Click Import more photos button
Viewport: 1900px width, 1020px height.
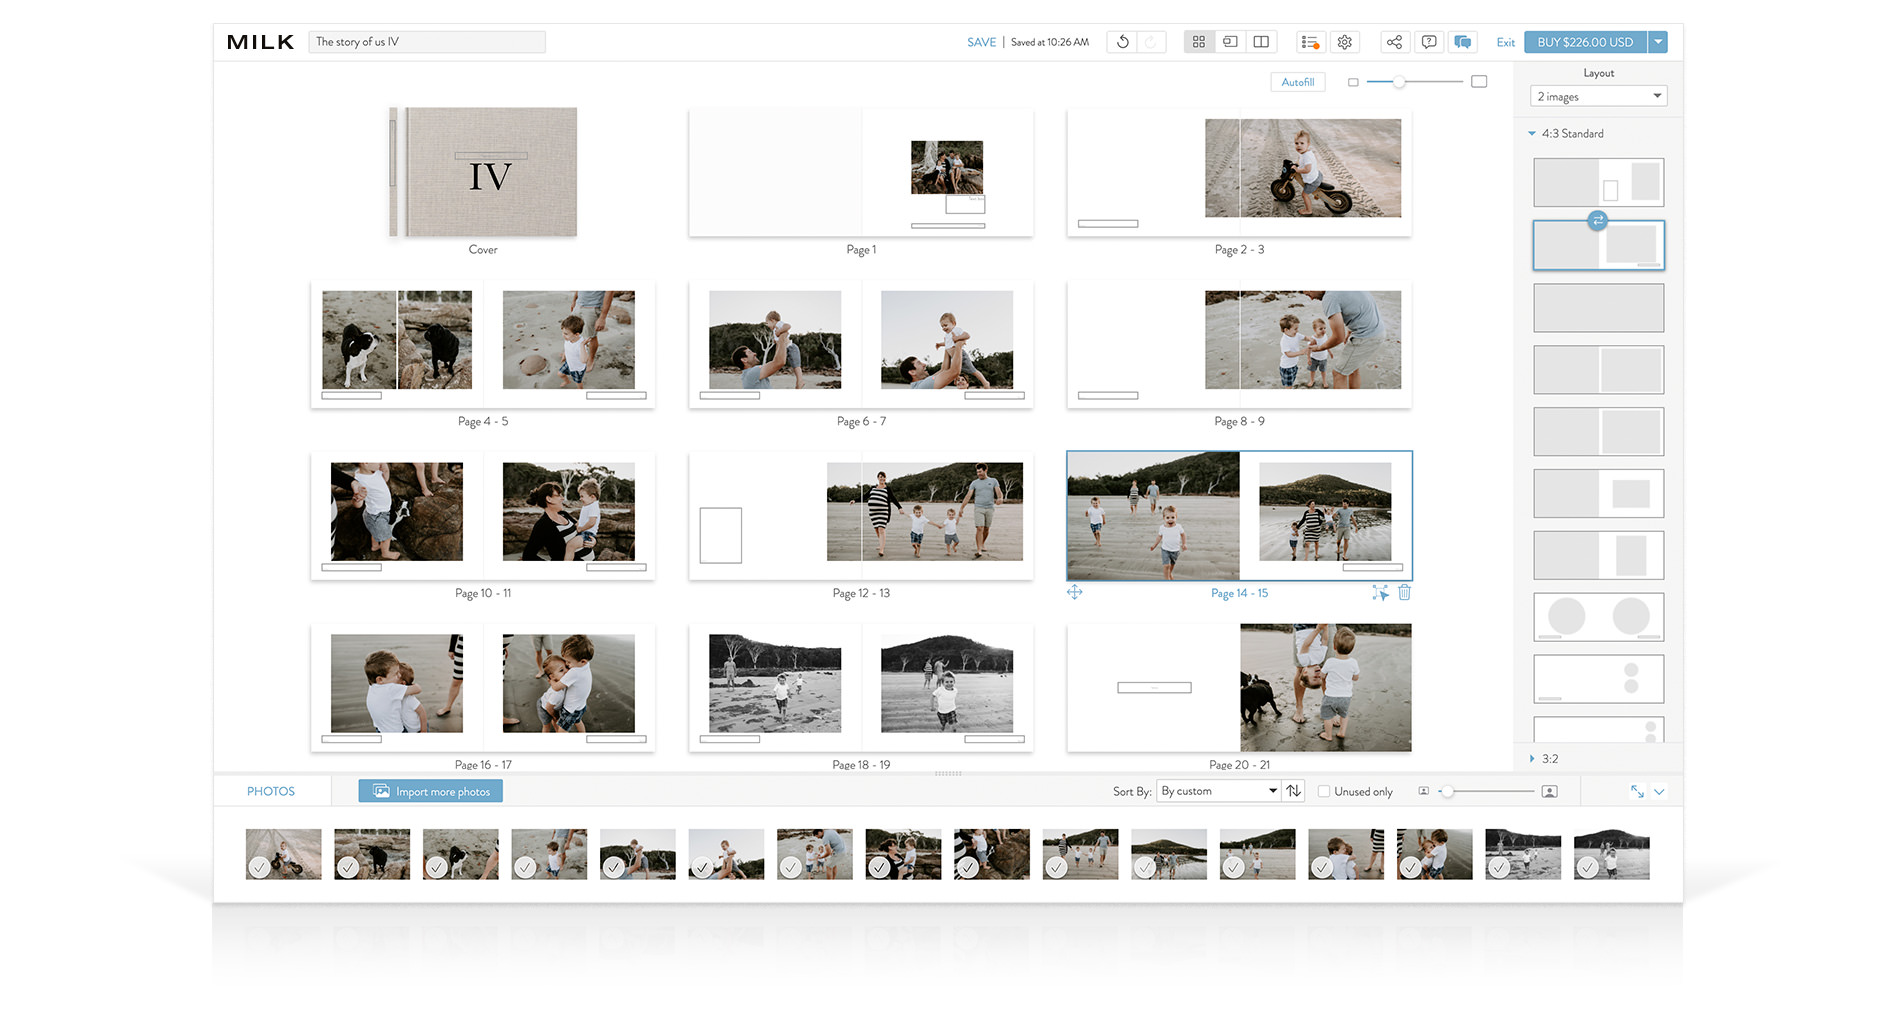click(431, 791)
